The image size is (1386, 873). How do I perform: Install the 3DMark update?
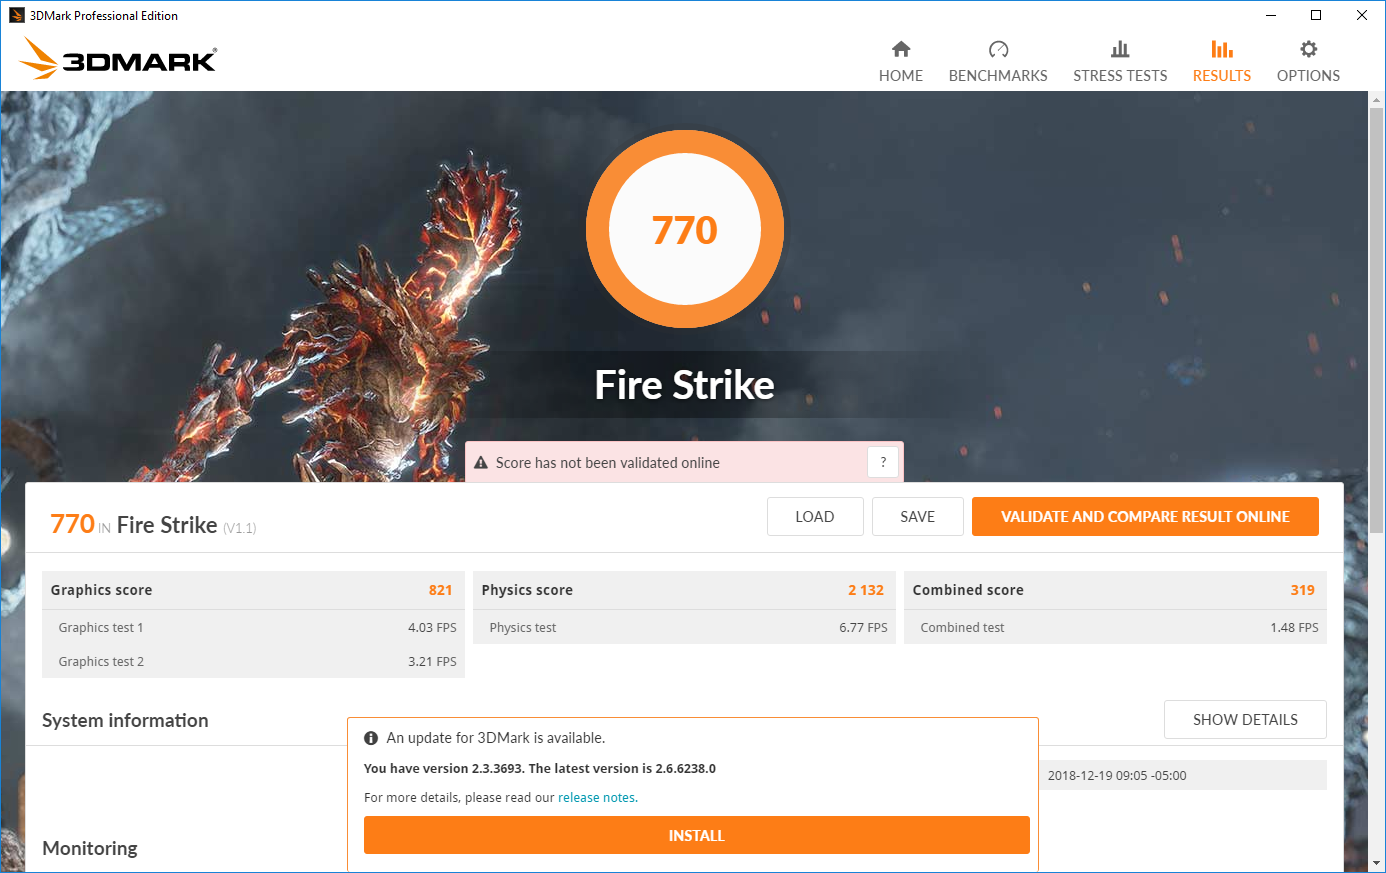click(696, 835)
